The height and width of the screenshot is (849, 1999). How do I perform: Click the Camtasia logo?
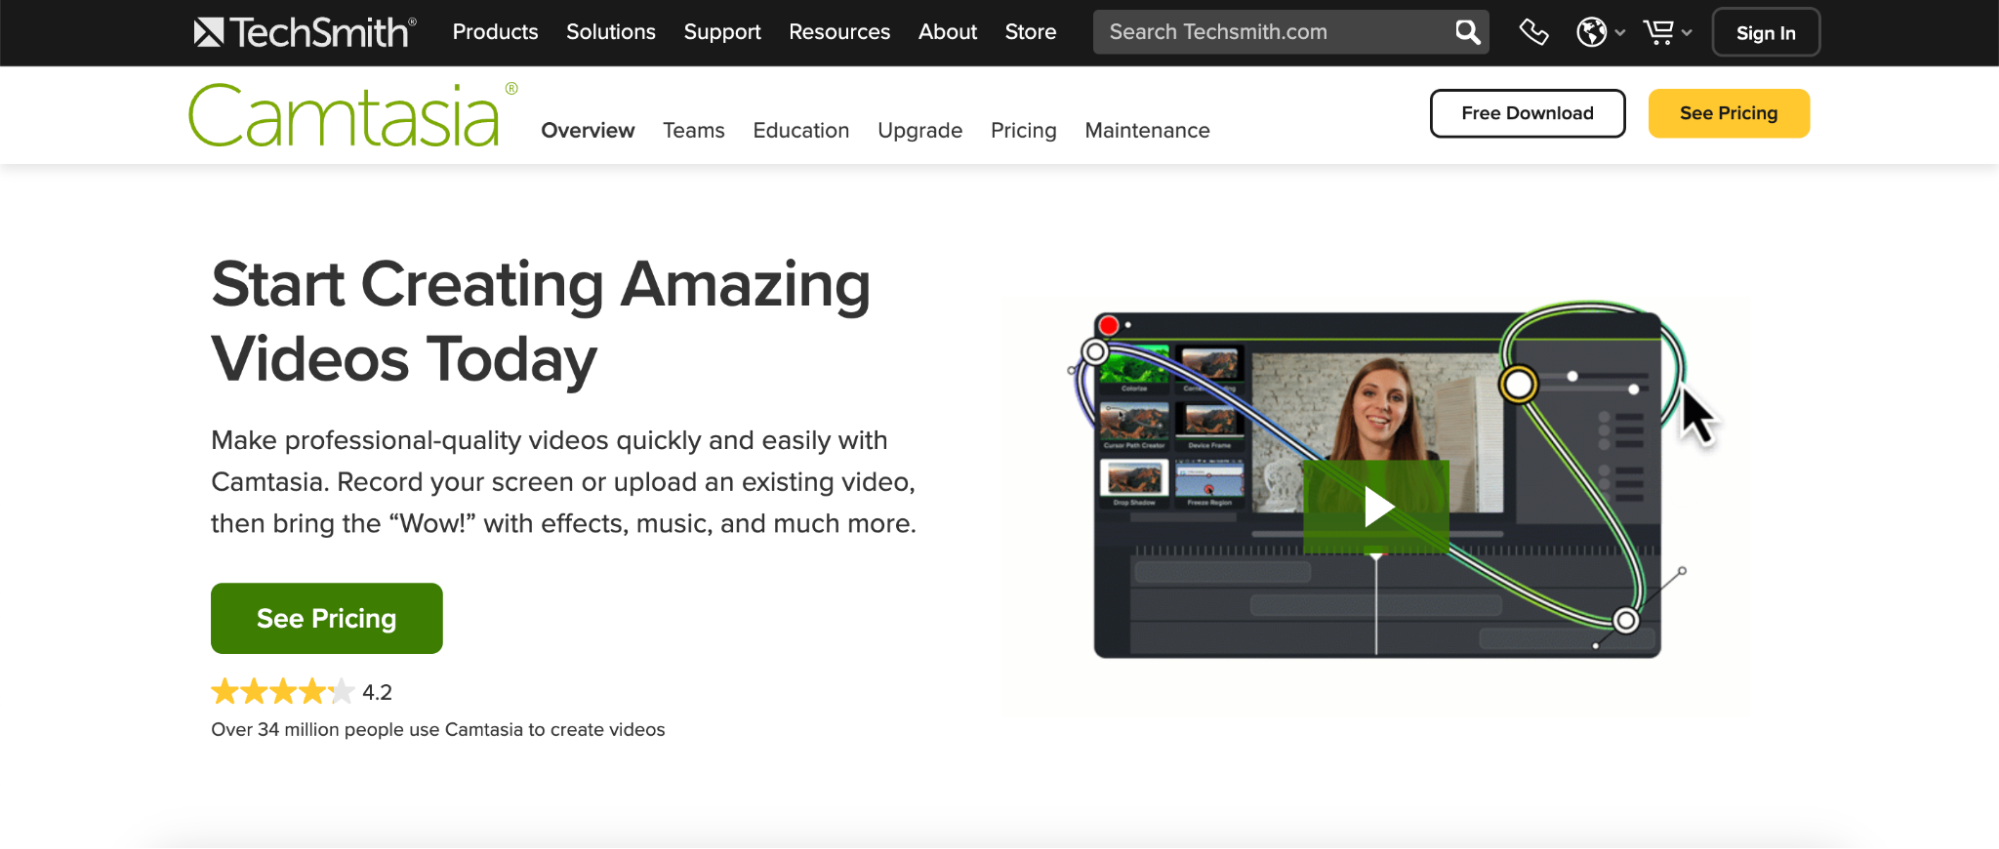(x=353, y=116)
